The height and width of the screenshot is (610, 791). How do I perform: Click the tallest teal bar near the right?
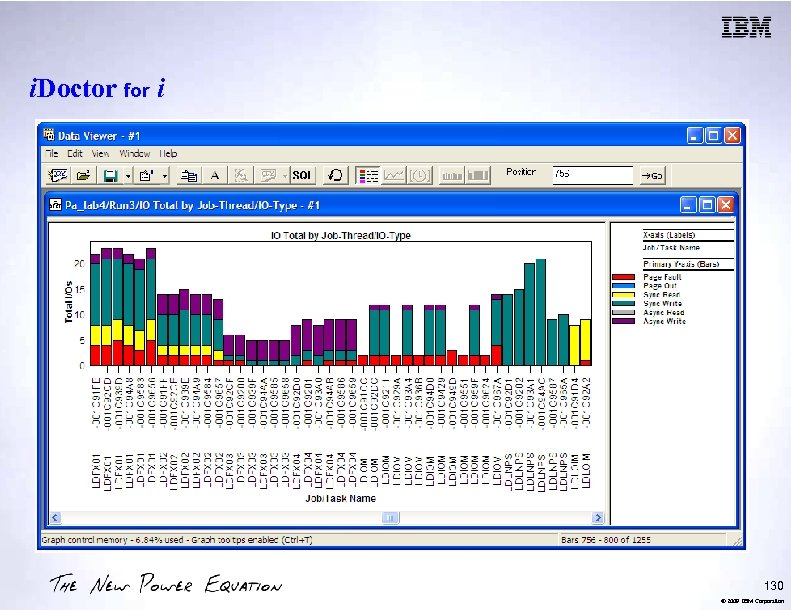click(540, 312)
